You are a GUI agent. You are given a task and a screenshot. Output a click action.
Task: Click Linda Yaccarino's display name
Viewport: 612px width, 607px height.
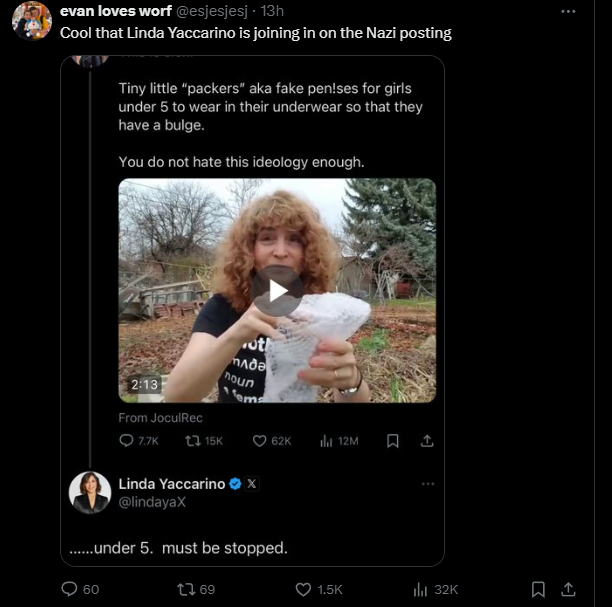pos(171,484)
